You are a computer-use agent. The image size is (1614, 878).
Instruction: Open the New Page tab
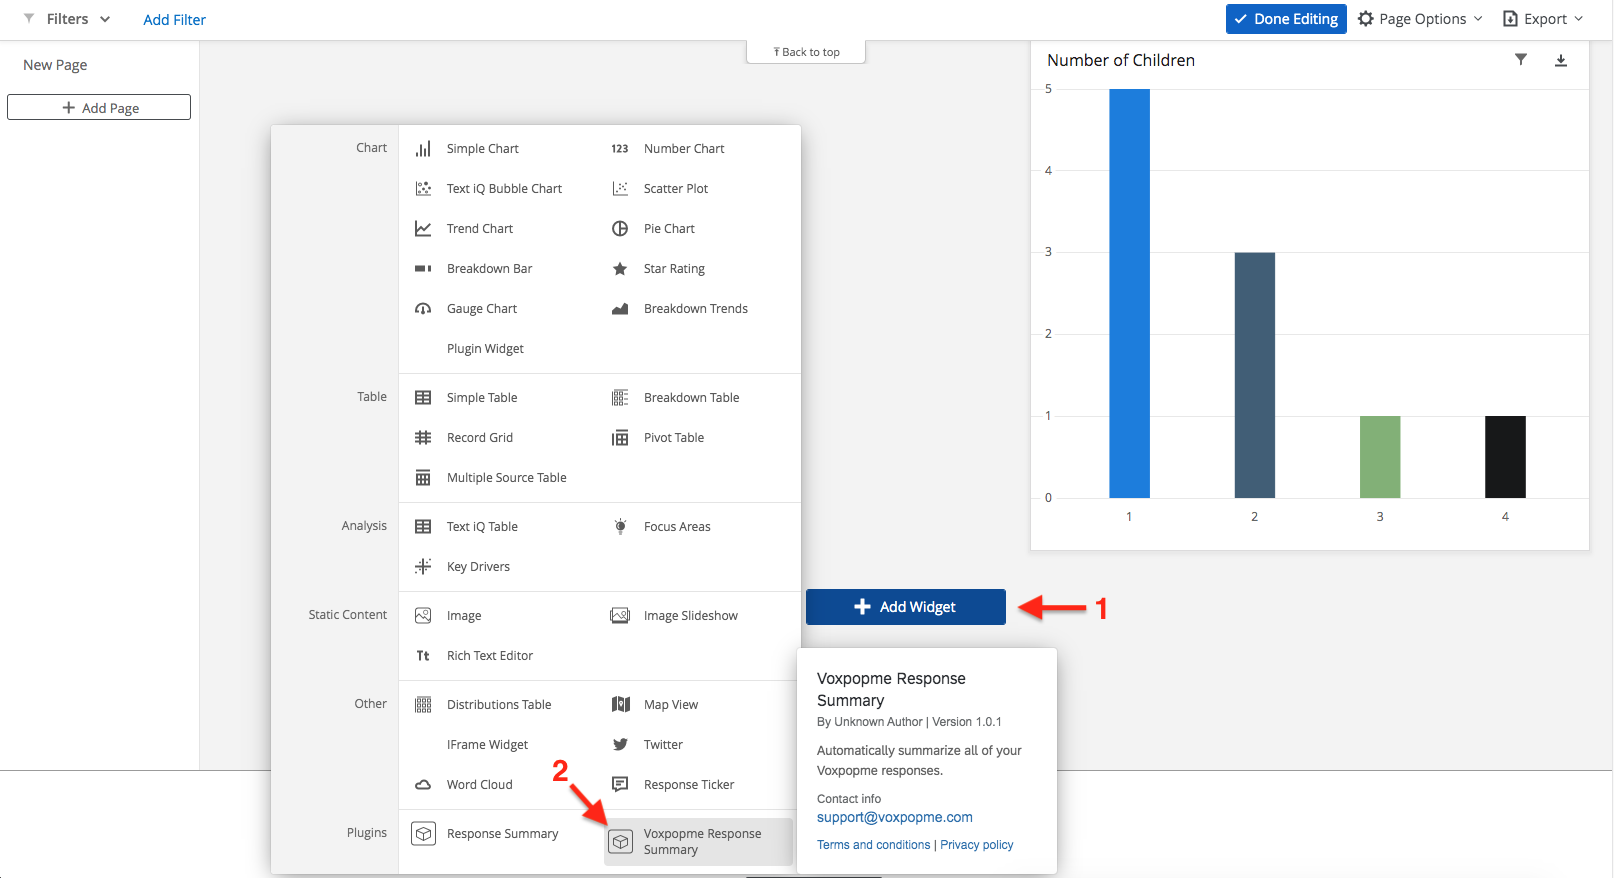tap(55, 65)
